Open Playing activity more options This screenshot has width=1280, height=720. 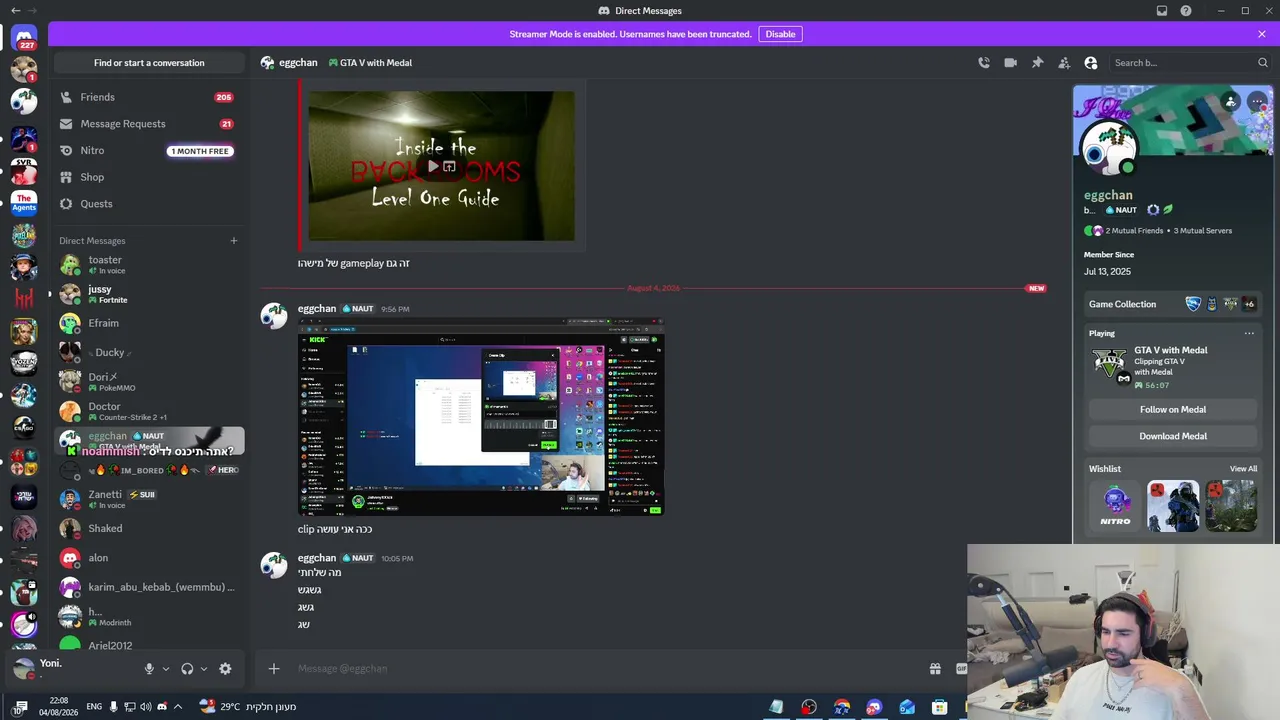pos(1249,333)
